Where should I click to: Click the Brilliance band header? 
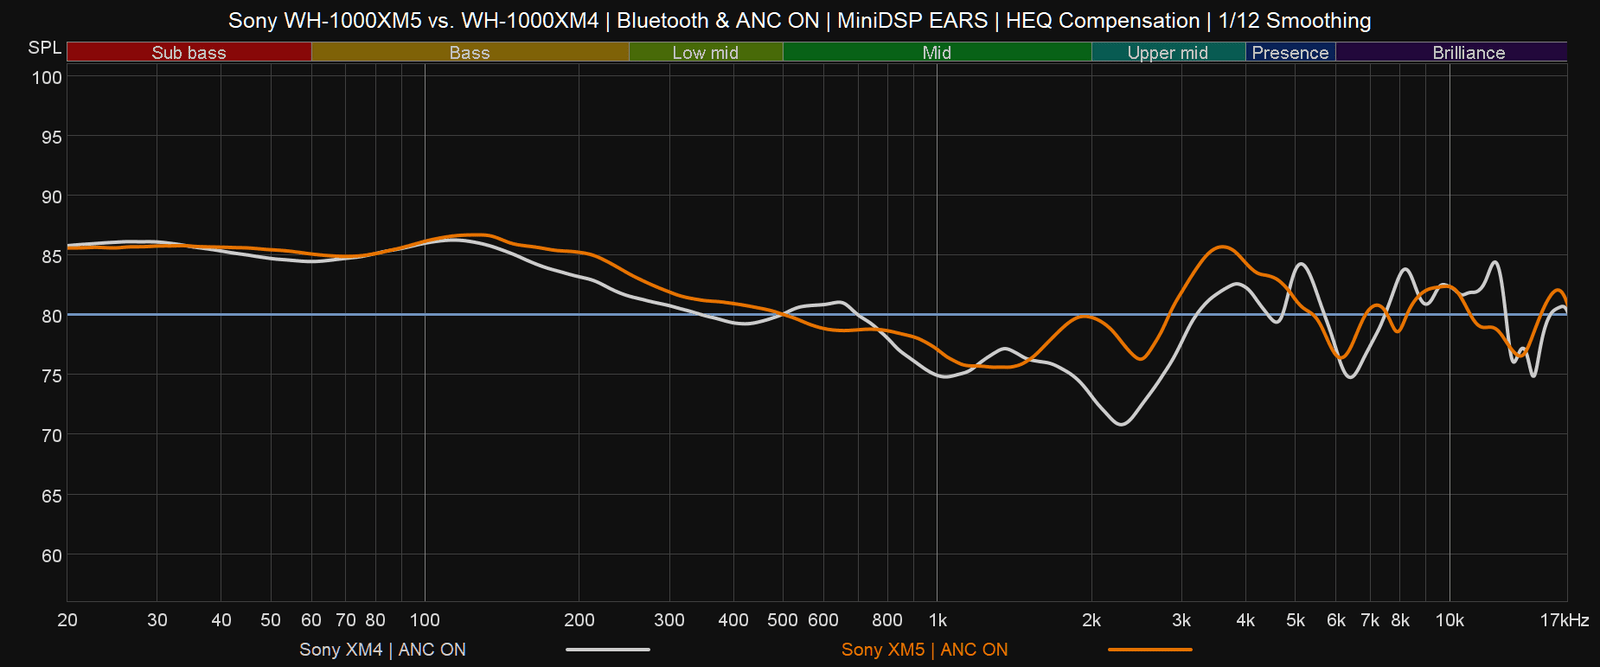pos(1468,52)
